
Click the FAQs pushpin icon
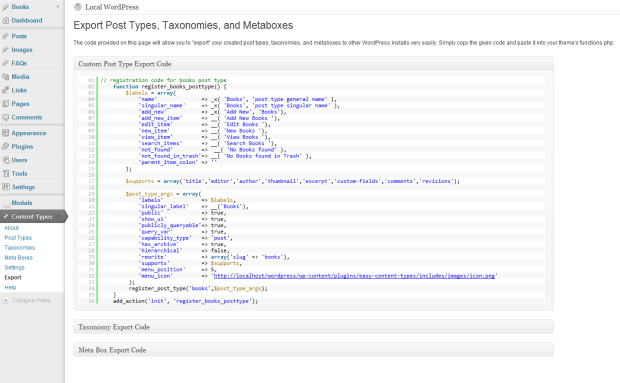(5, 63)
